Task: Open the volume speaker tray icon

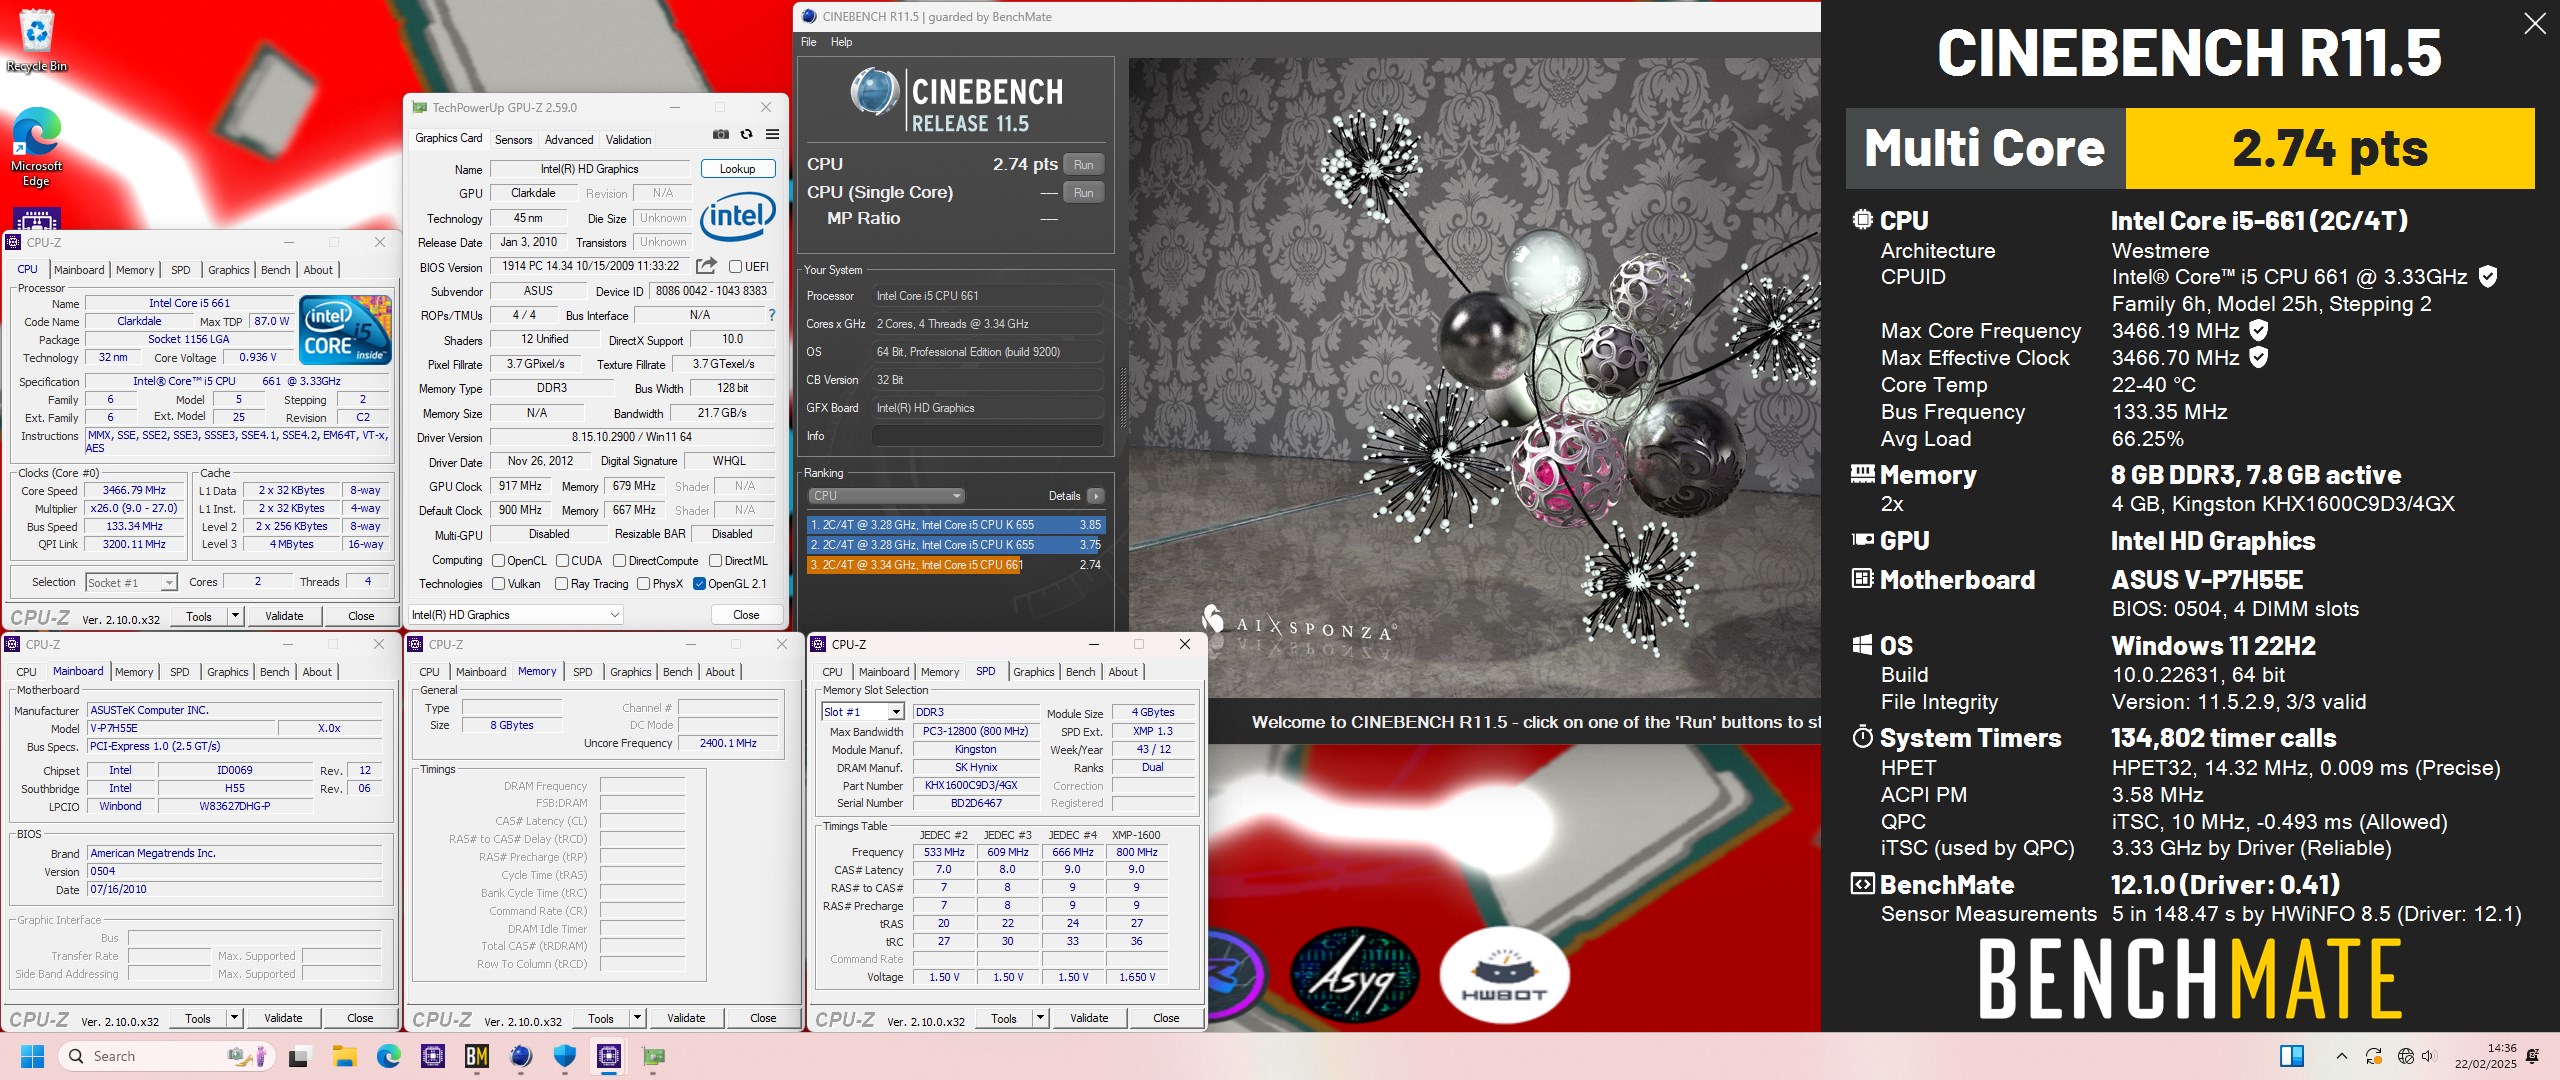Action: coord(2429,1056)
